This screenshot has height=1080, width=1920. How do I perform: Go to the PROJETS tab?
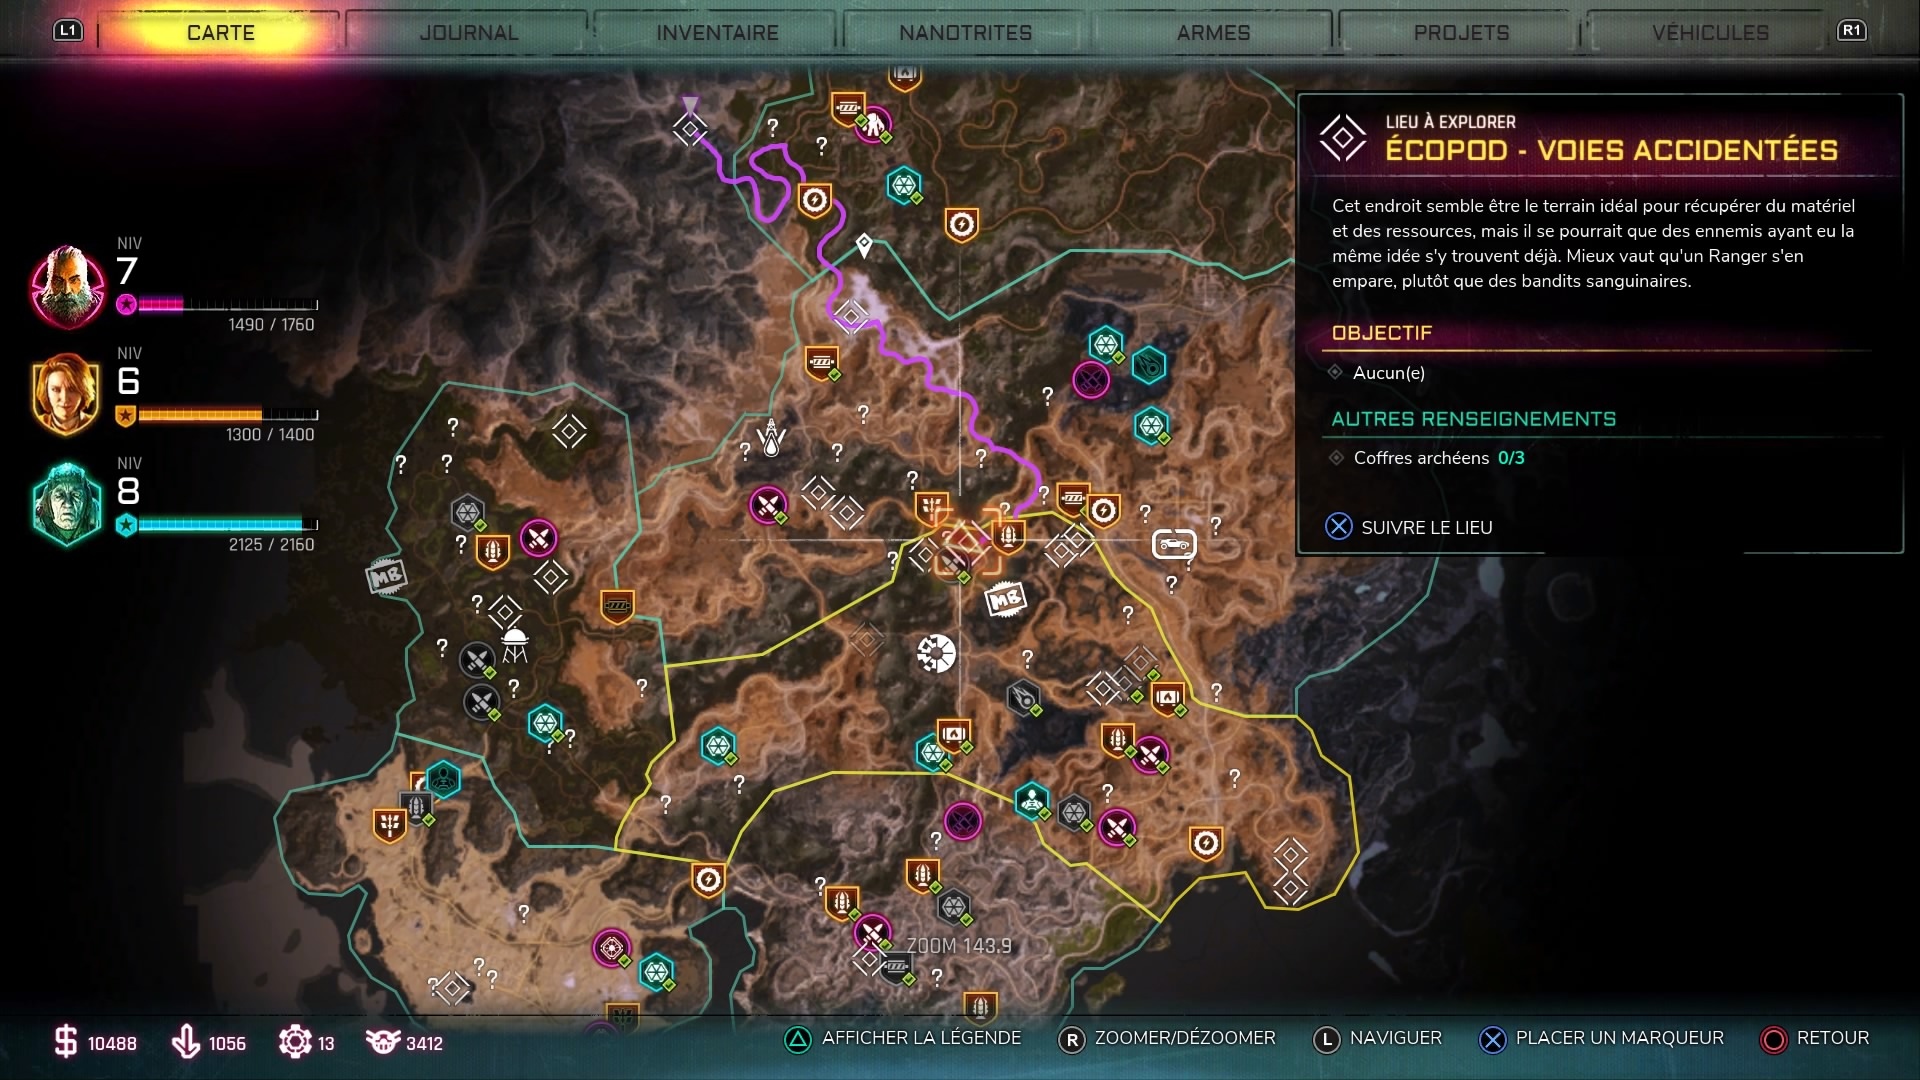pos(1461,32)
